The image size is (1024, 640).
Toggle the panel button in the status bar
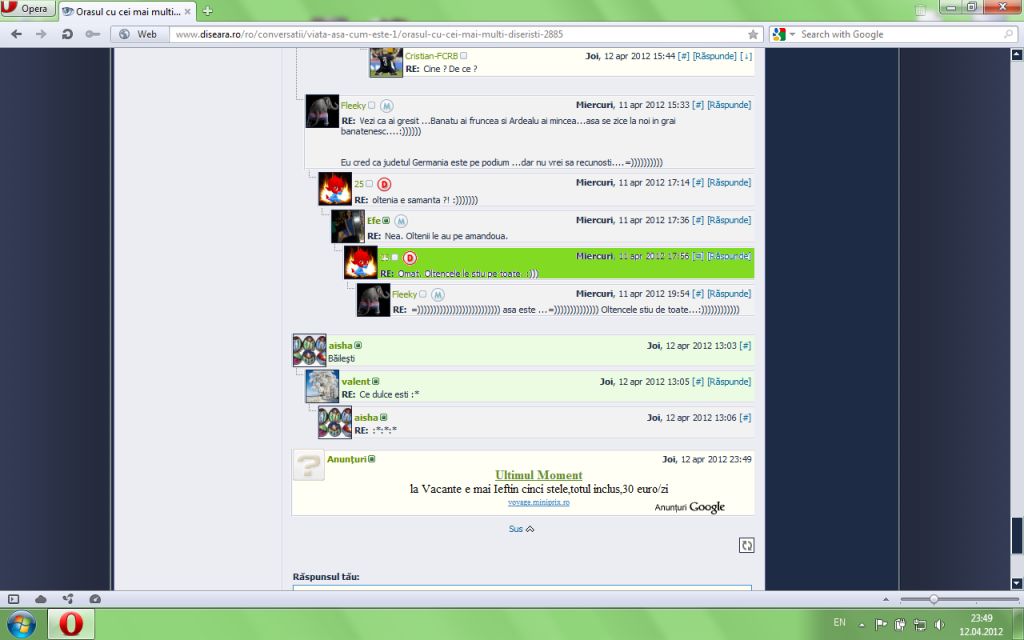[x=14, y=598]
